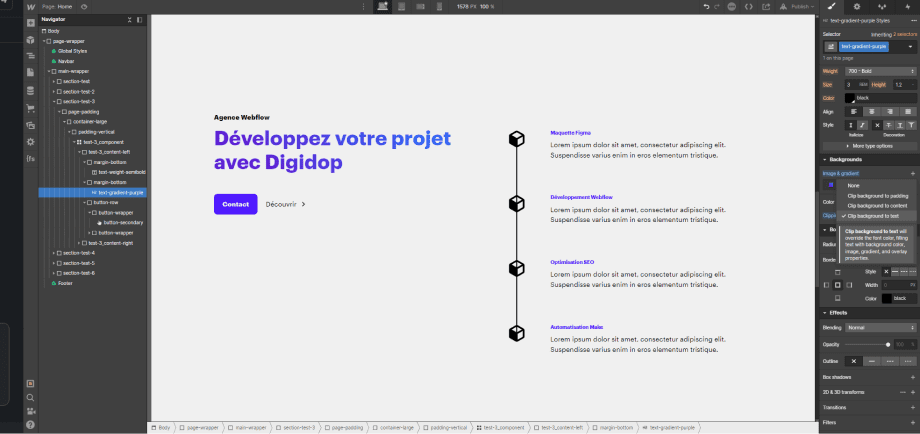Open the CMS collections panel
The height and width of the screenshot is (434, 920).
(x=31, y=91)
